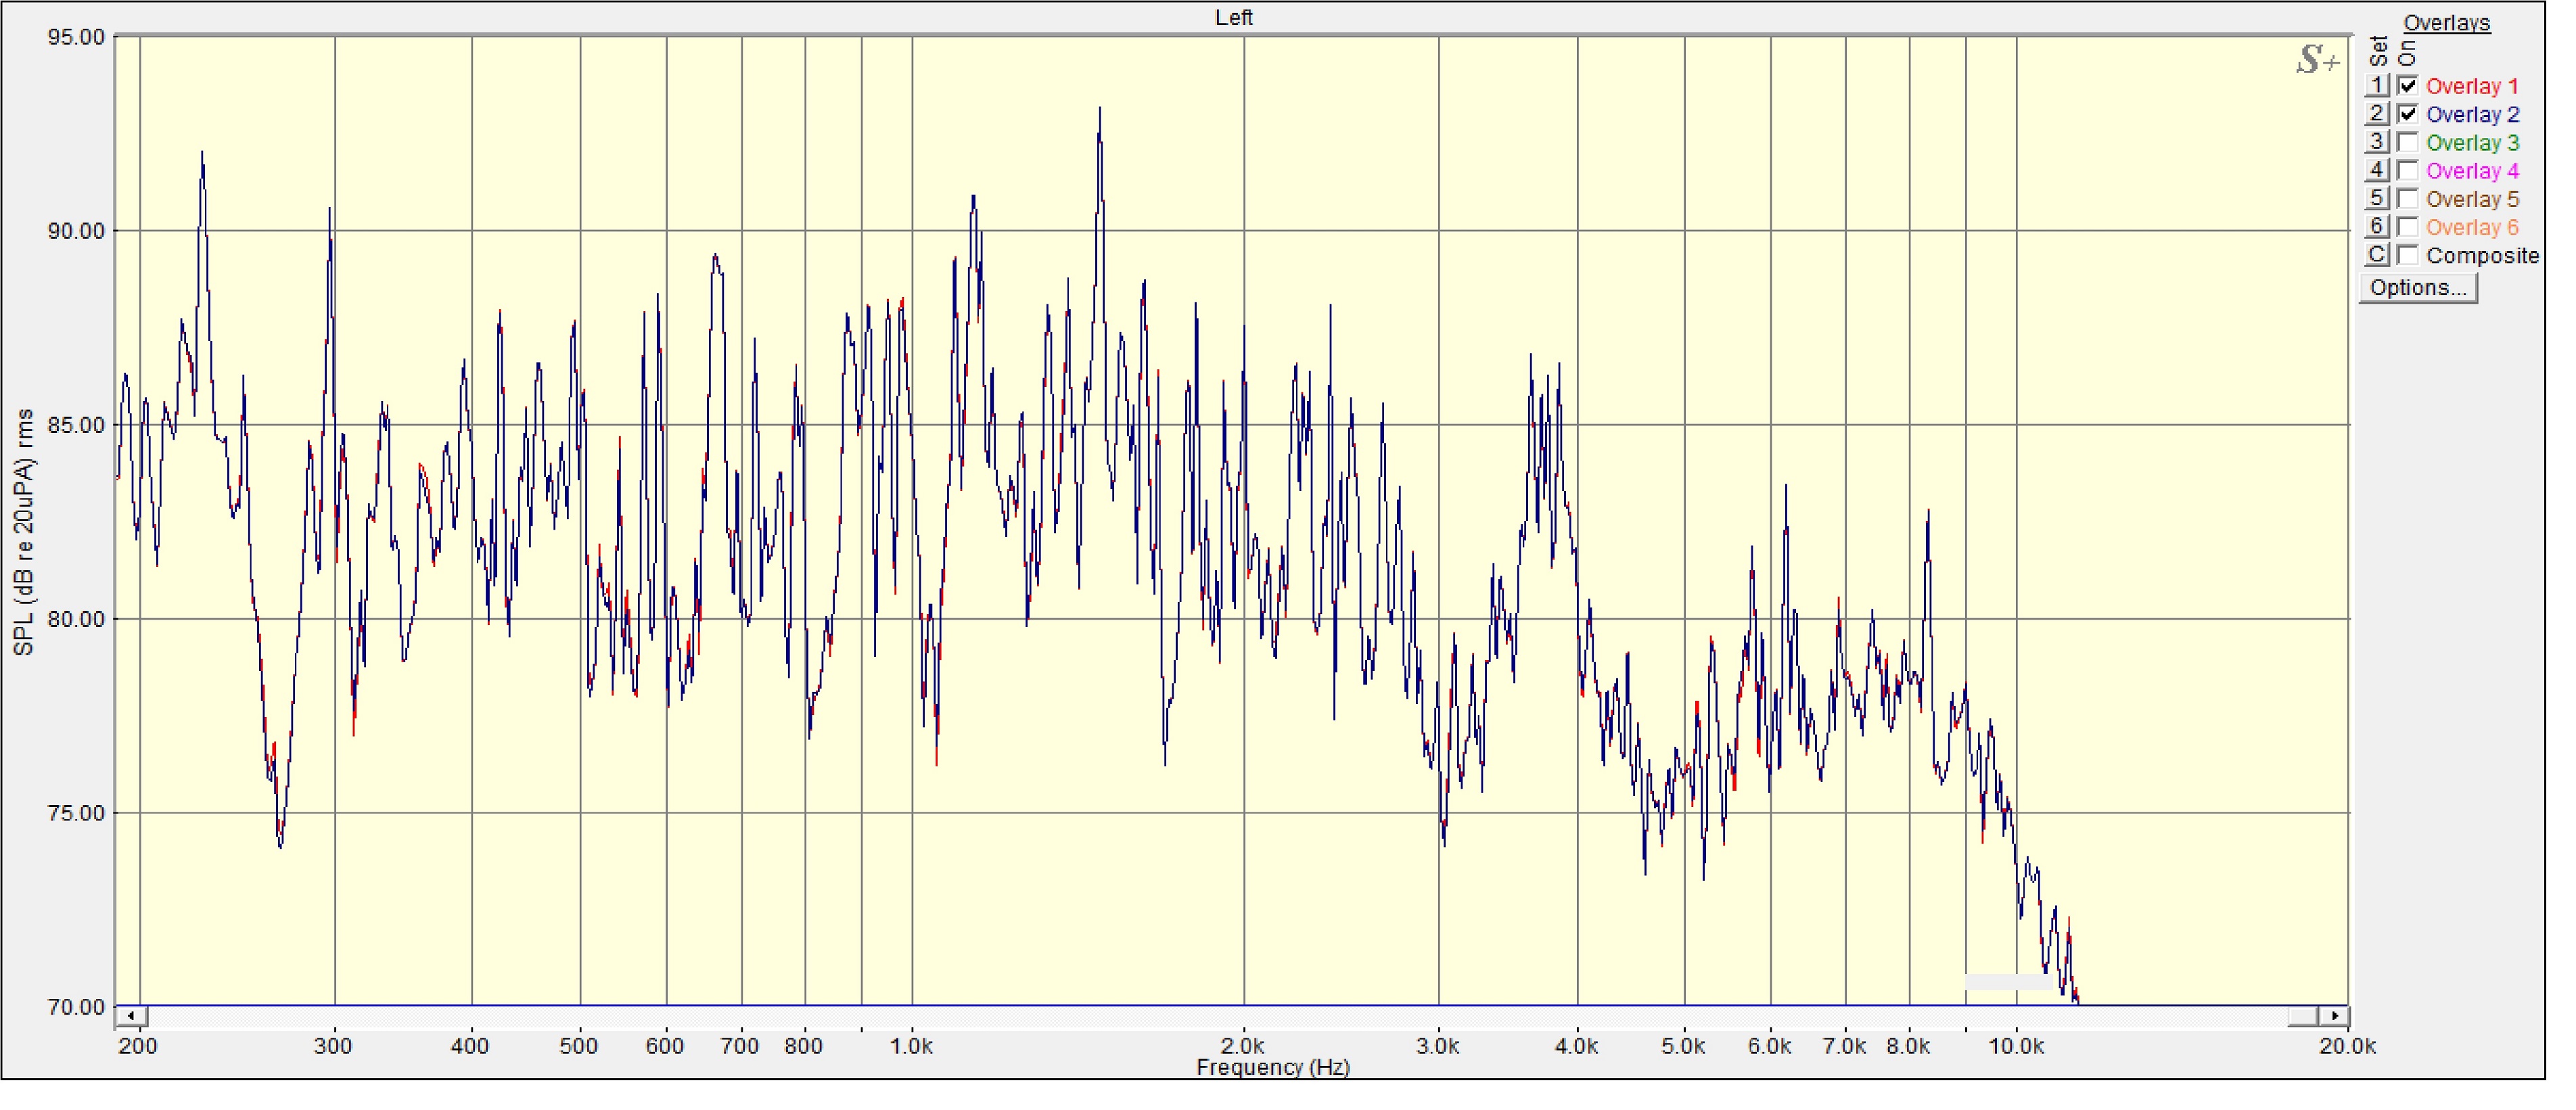Viewport: 2576px width, 1110px height.
Task: Enable the Overlay 6 checkbox
Action: point(2407,227)
